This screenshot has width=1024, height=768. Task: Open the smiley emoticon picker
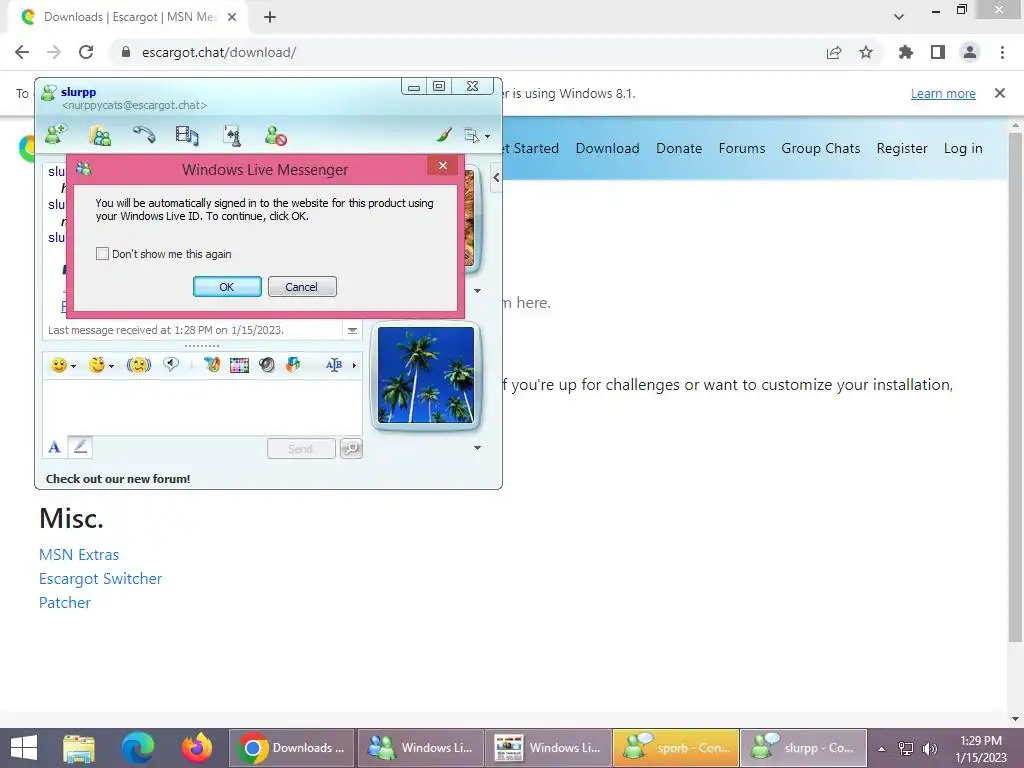[x=59, y=365]
